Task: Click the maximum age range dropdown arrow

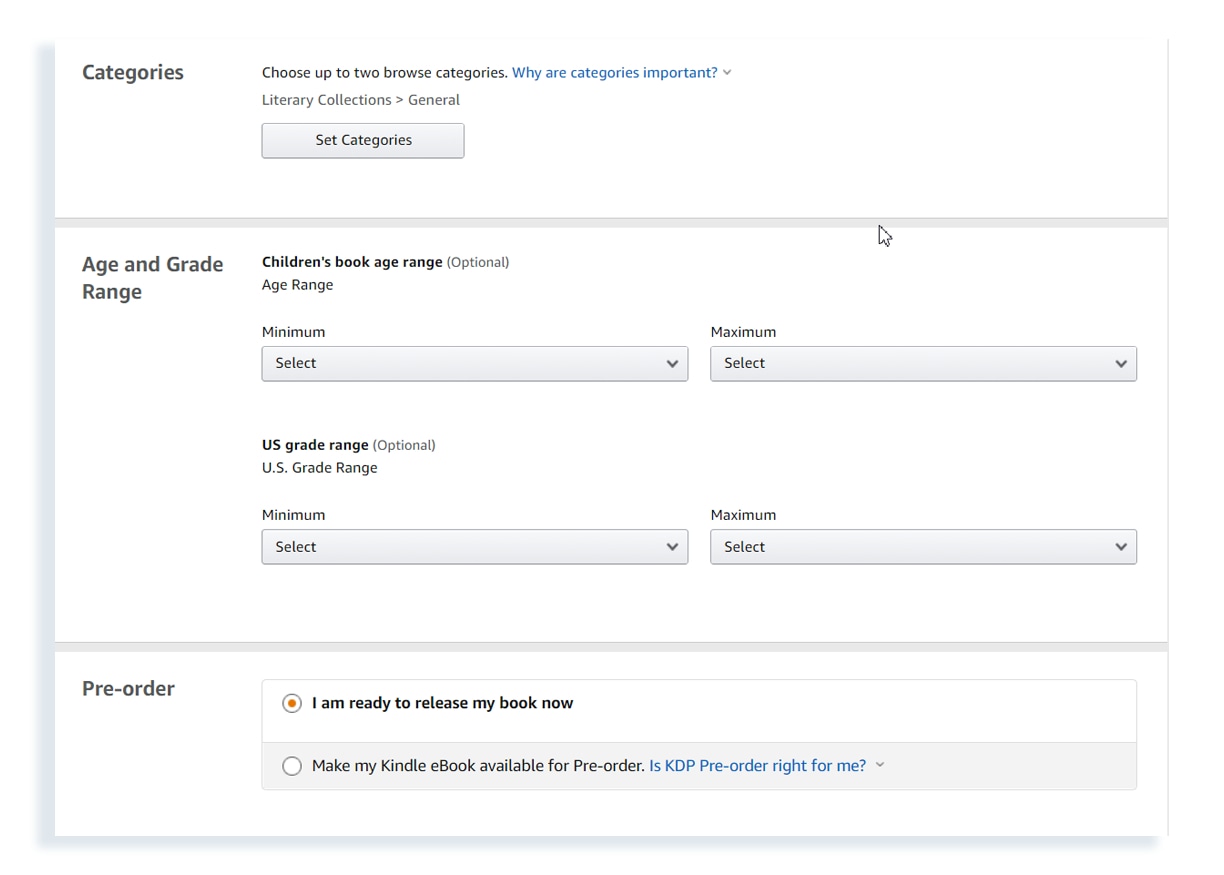Action: tap(1122, 364)
